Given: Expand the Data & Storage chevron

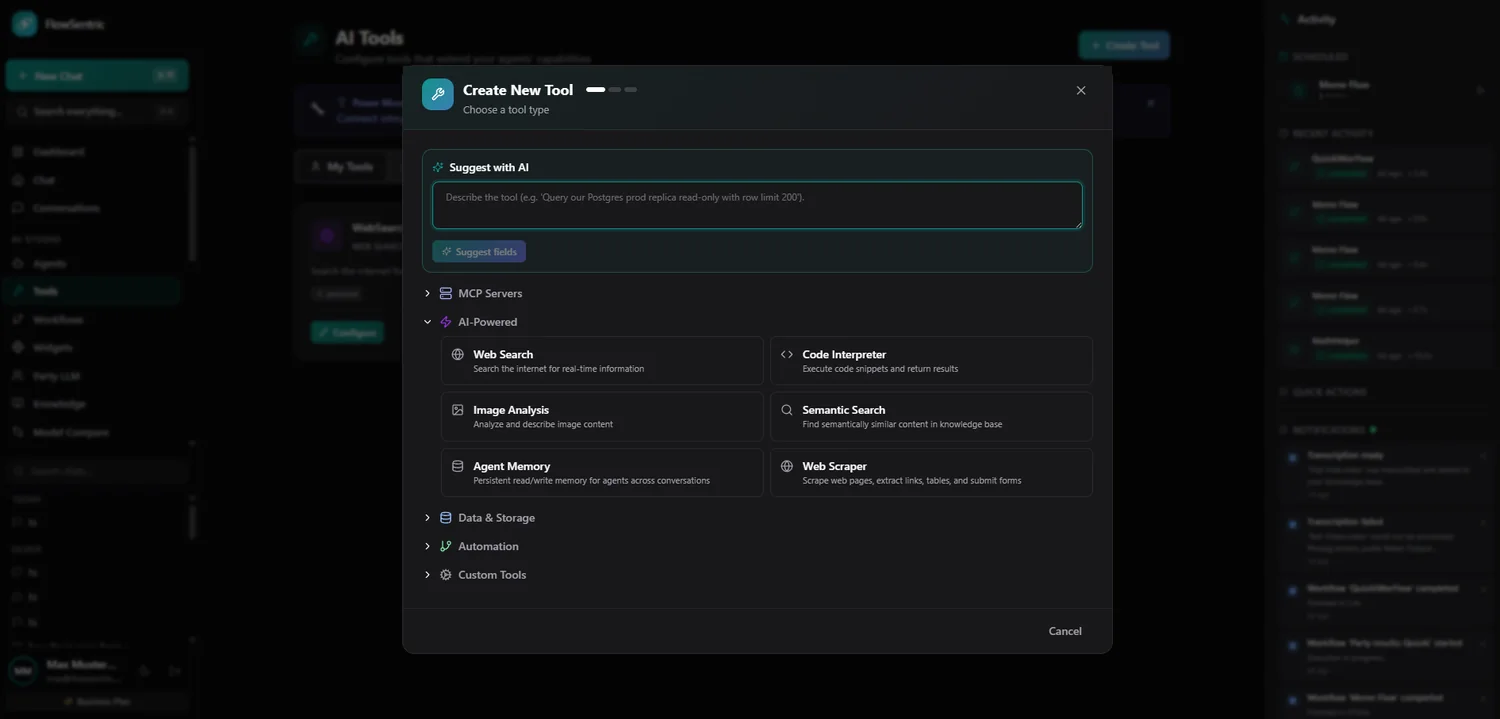Looking at the screenshot, I should click(x=427, y=518).
